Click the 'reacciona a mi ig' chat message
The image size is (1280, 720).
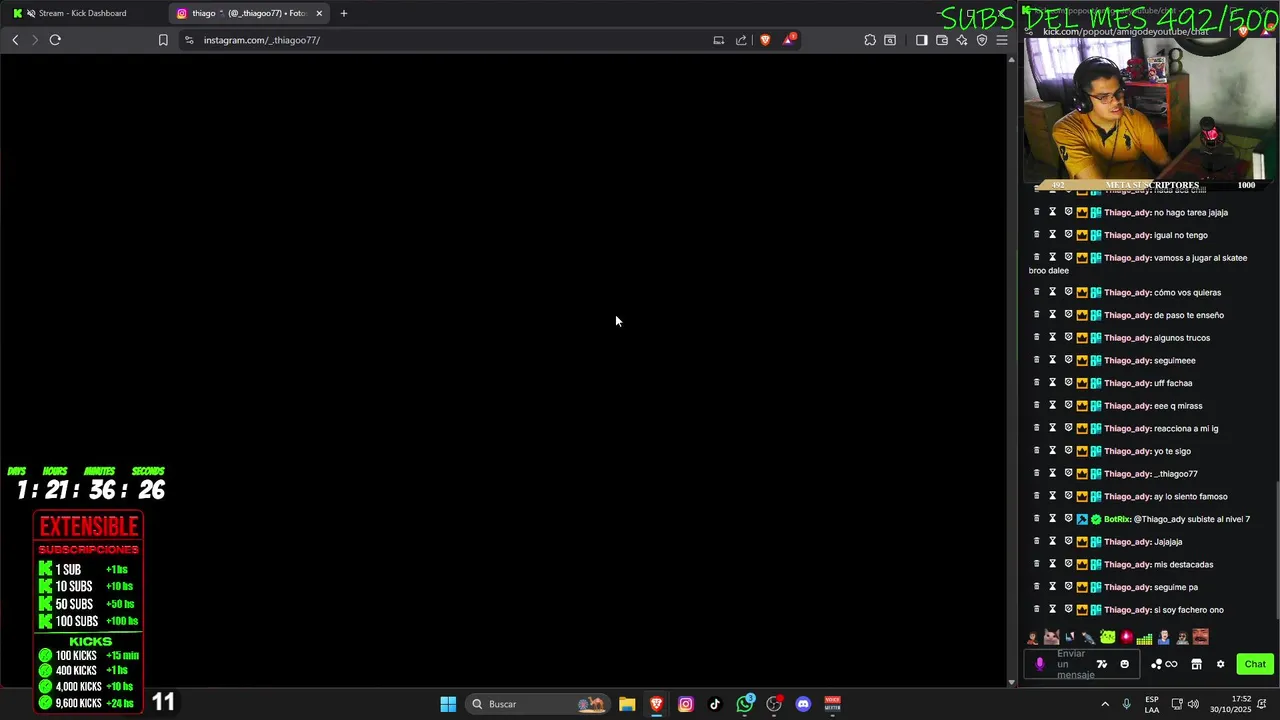tap(1186, 428)
